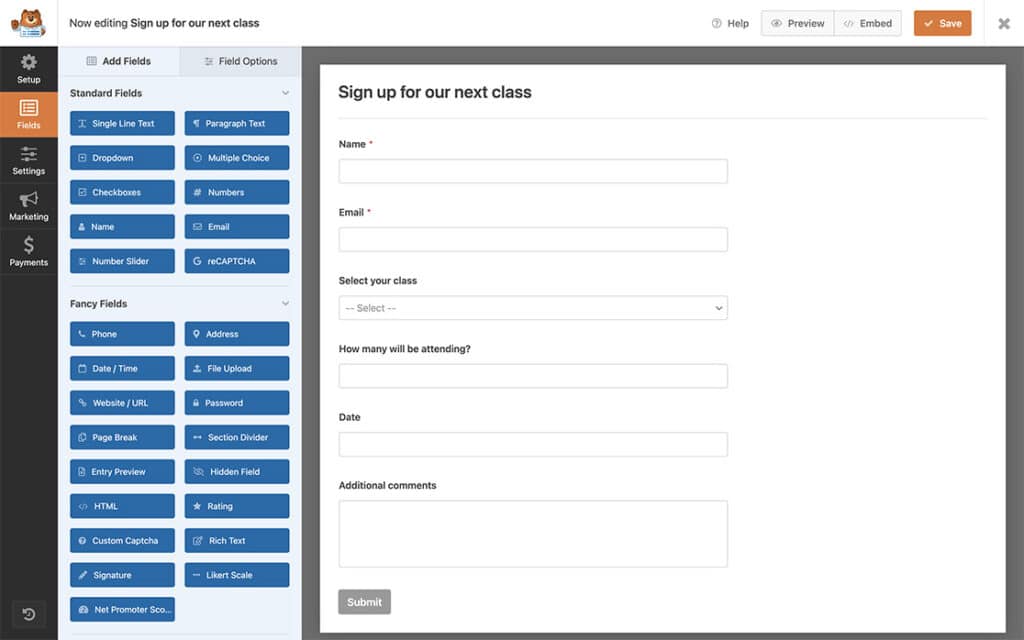Image resolution: width=1024 pixels, height=640 pixels.
Task: Add a Date / Time field
Action: 122,368
